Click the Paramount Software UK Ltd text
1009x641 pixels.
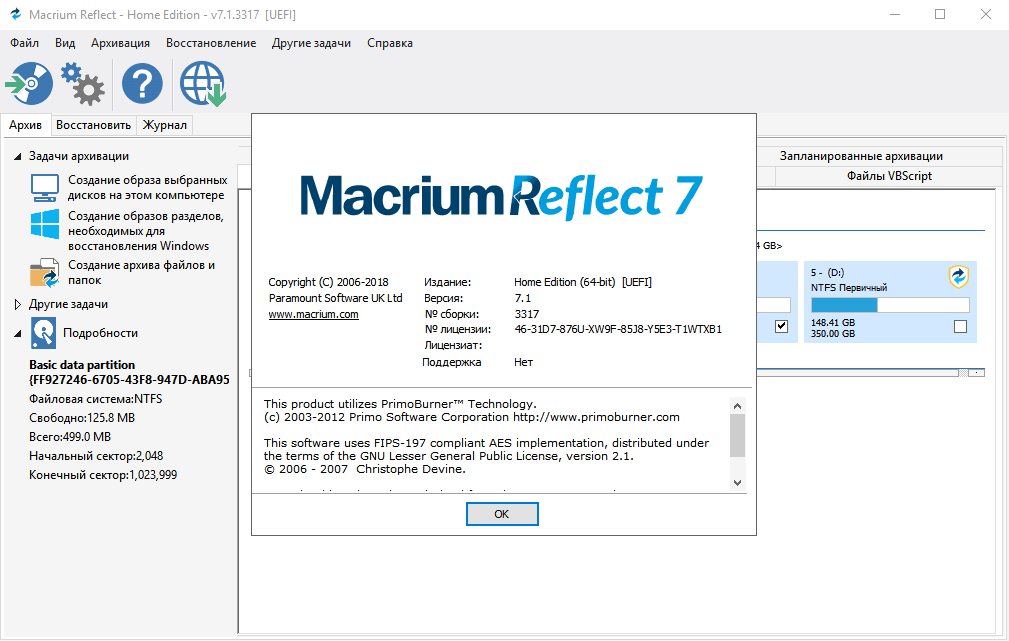[x=335, y=298]
